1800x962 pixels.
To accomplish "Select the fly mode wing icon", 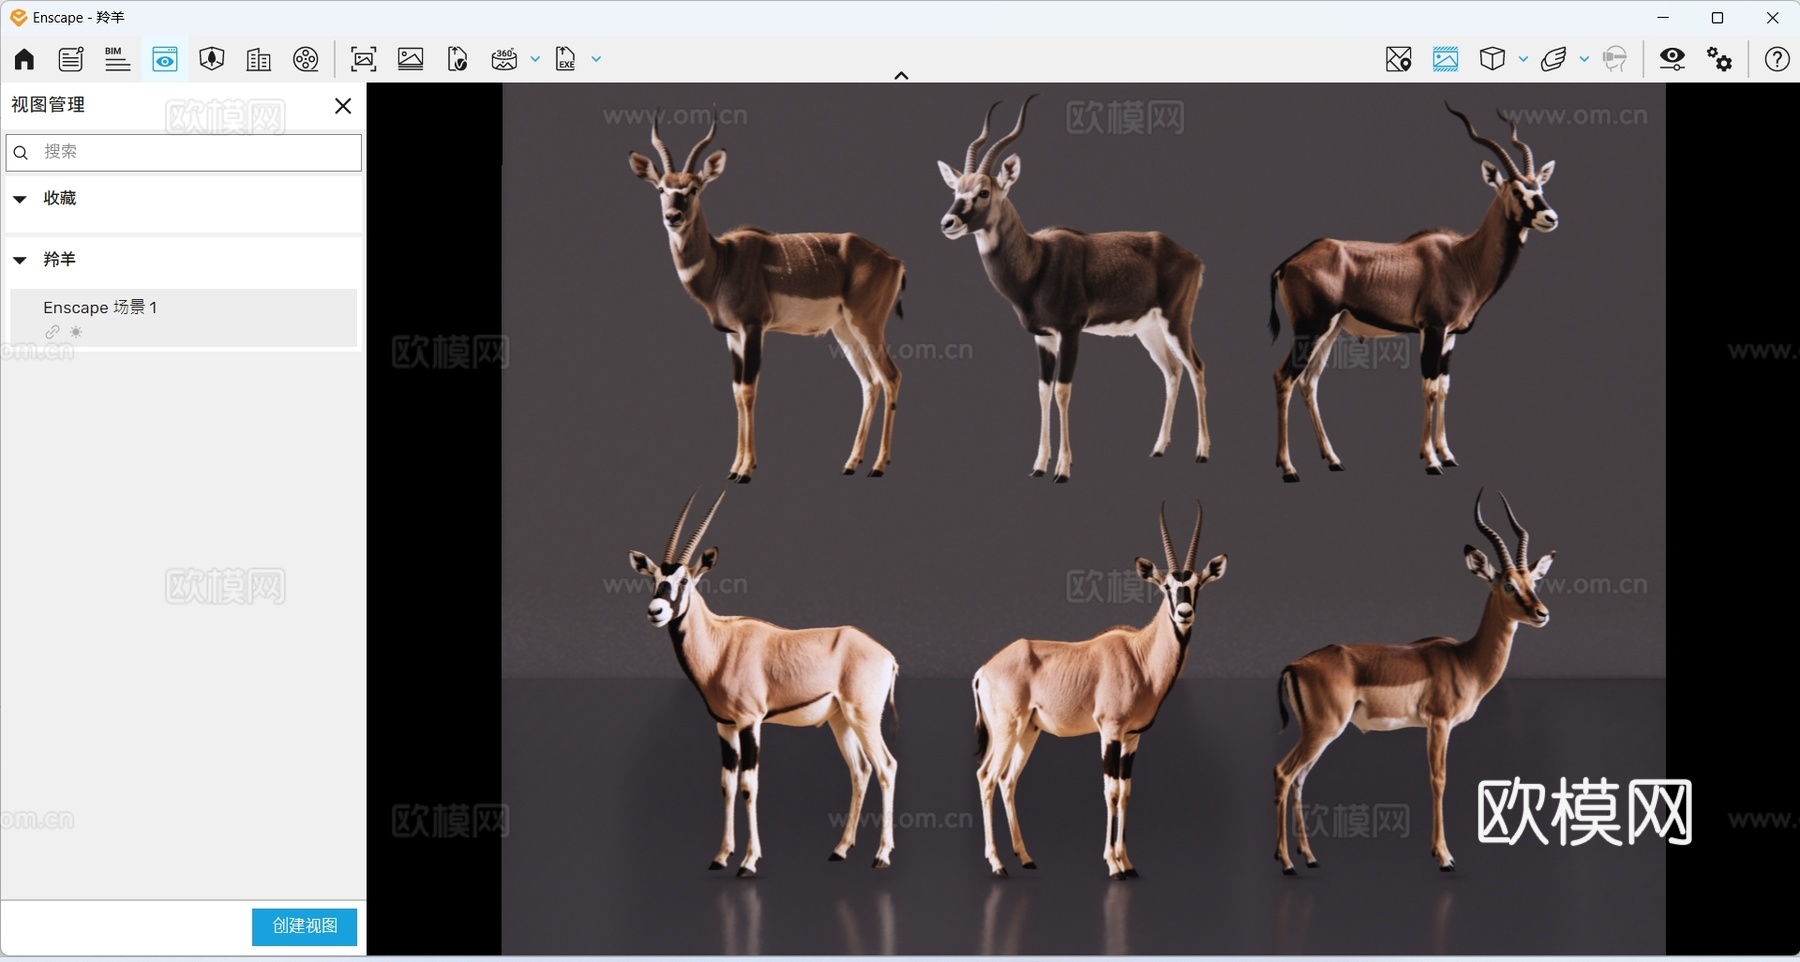I will point(1553,59).
